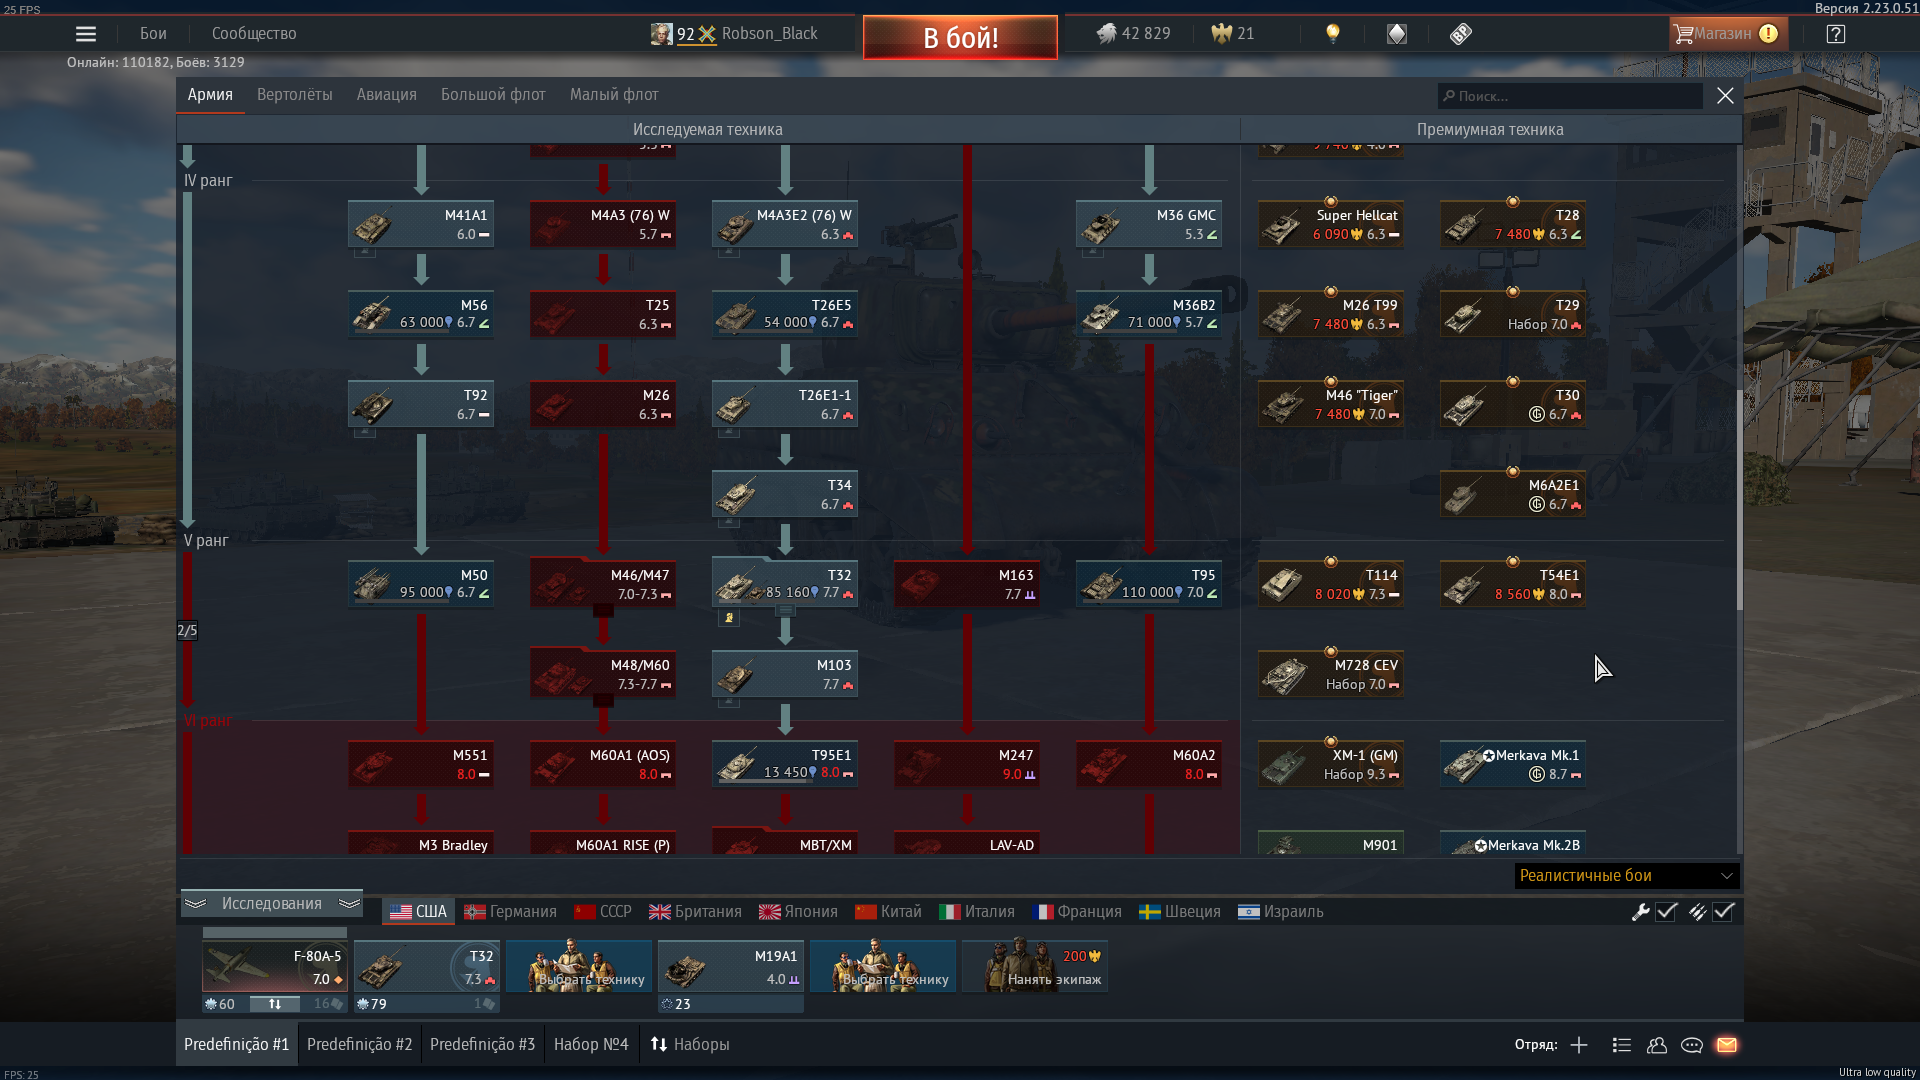Switch to the Вертолёты tab
This screenshot has height=1080, width=1920.
pos(294,95)
